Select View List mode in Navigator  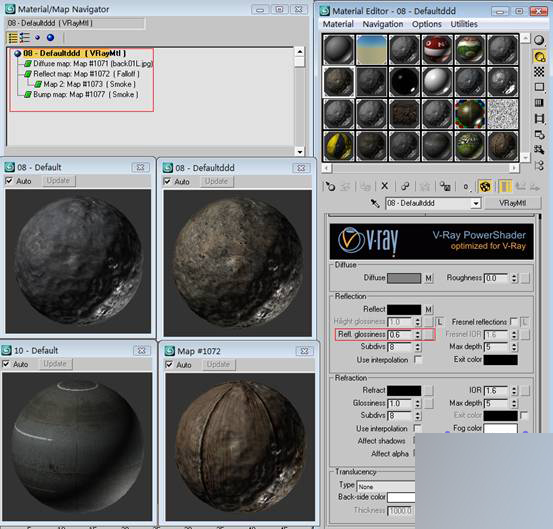point(12,37)
